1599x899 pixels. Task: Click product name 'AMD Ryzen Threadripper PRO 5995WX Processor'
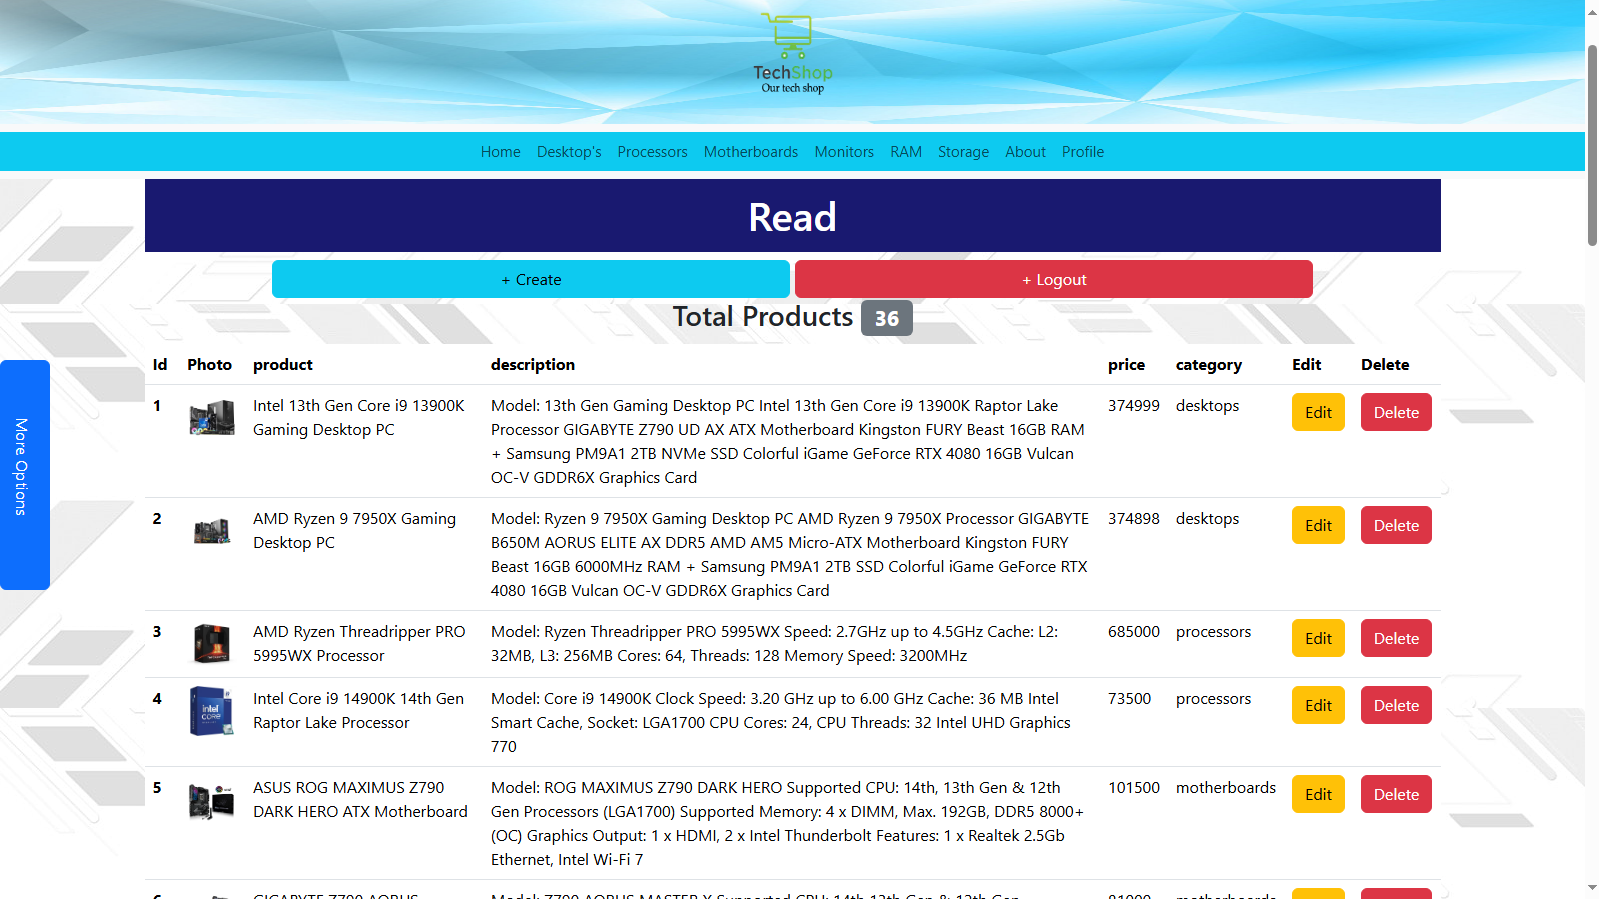[x=359, y=643]
